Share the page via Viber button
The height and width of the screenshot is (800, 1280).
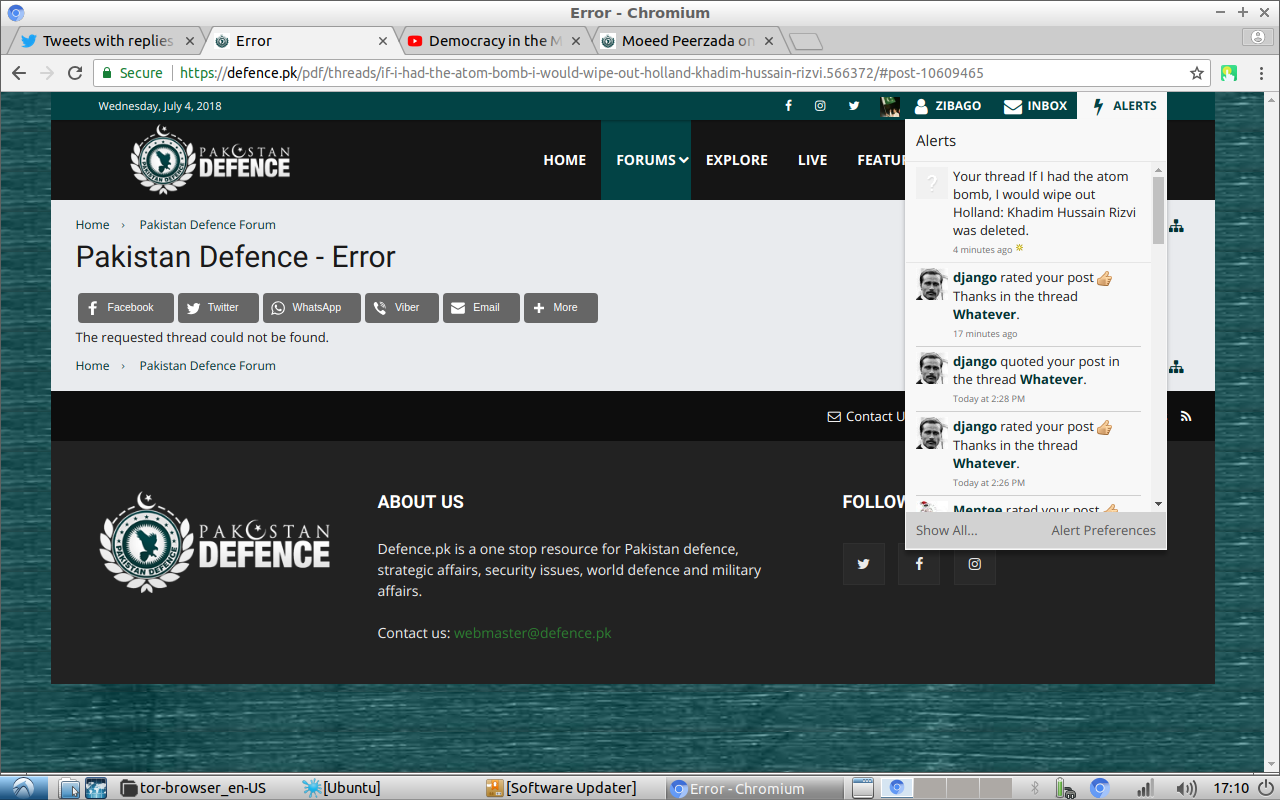click(402, 308)
